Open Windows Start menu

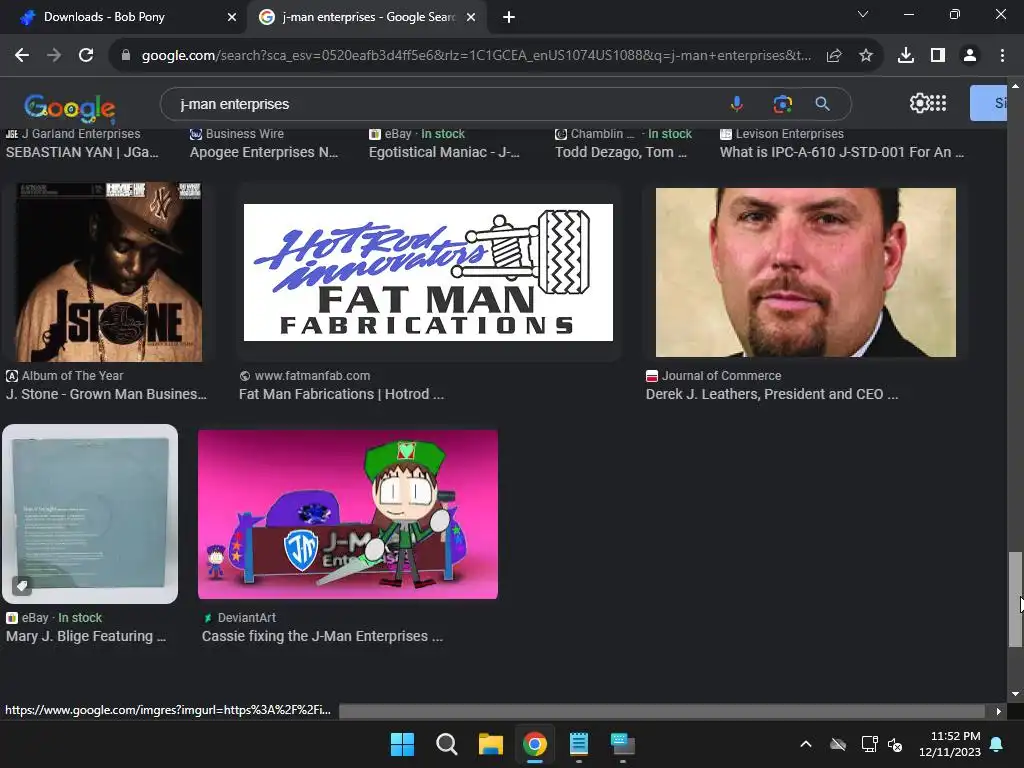point(402,744)
